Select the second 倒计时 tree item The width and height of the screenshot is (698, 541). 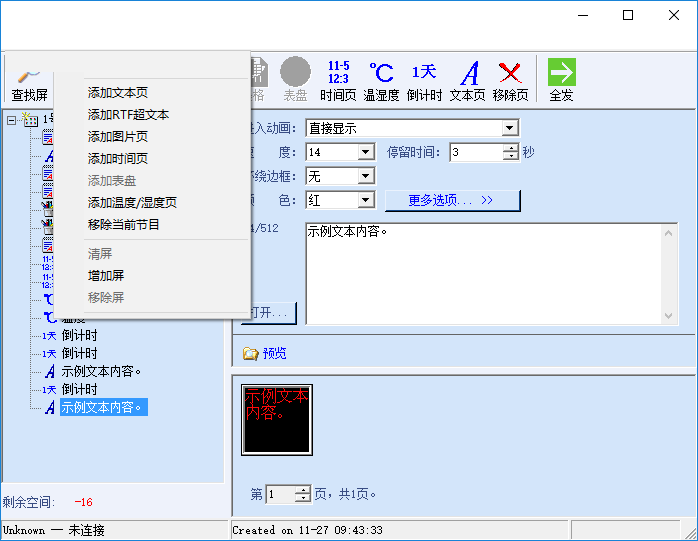(x=79, y=354)
